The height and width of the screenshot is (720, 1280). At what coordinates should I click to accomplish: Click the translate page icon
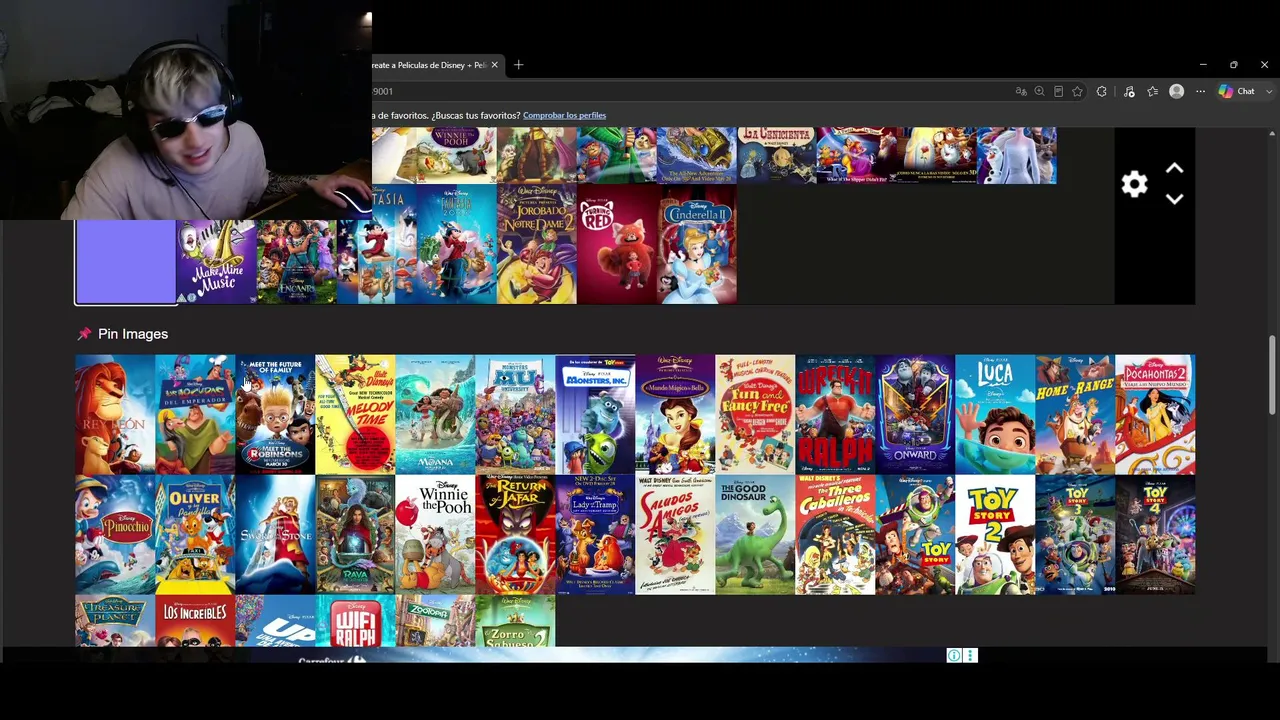pos(1021,91)
